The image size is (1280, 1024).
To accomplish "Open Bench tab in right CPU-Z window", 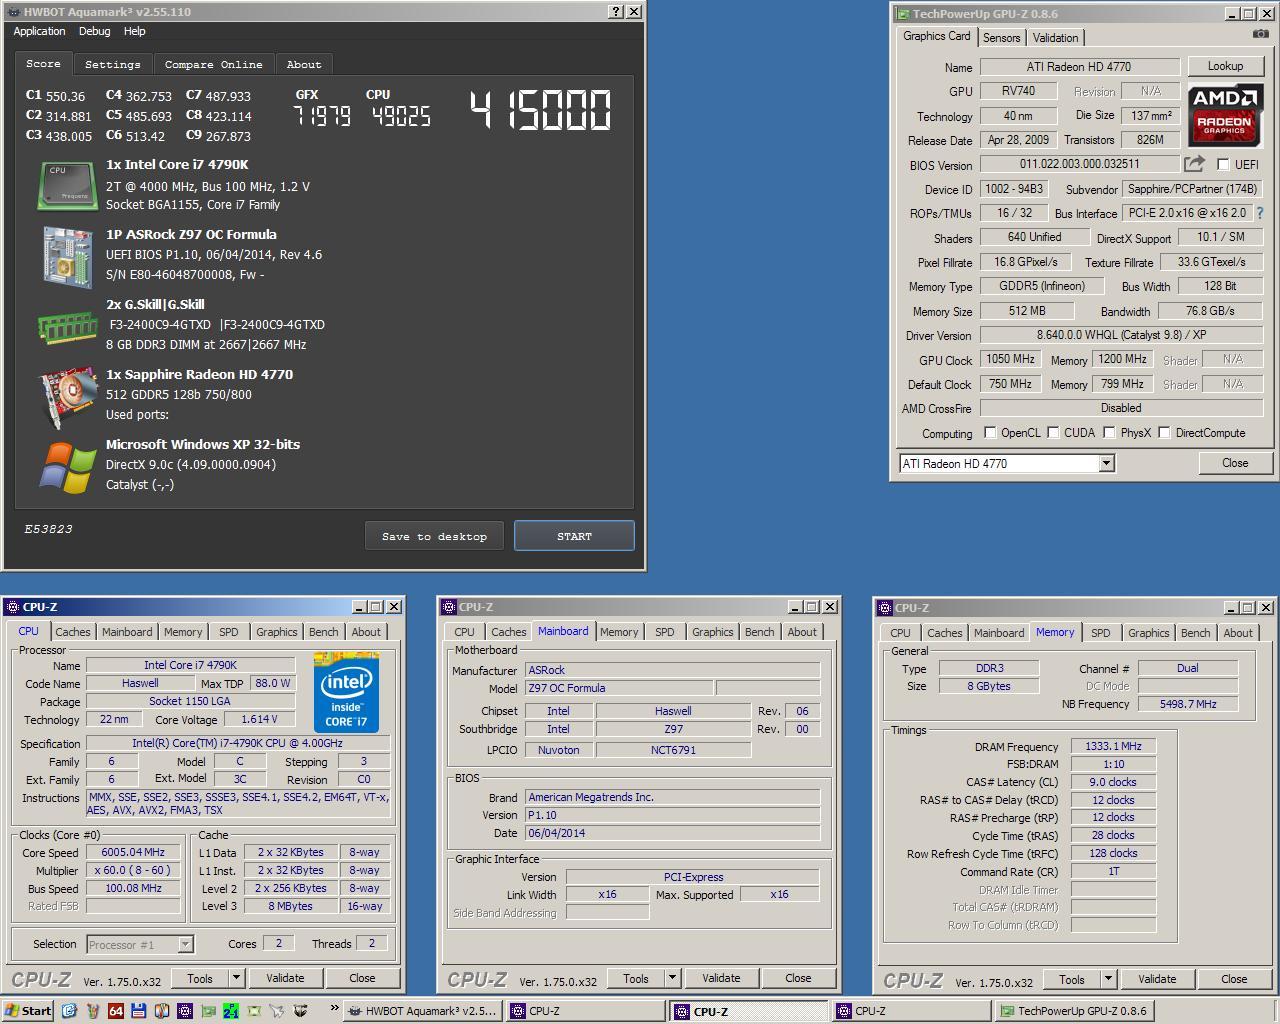I will point(1195,633).
